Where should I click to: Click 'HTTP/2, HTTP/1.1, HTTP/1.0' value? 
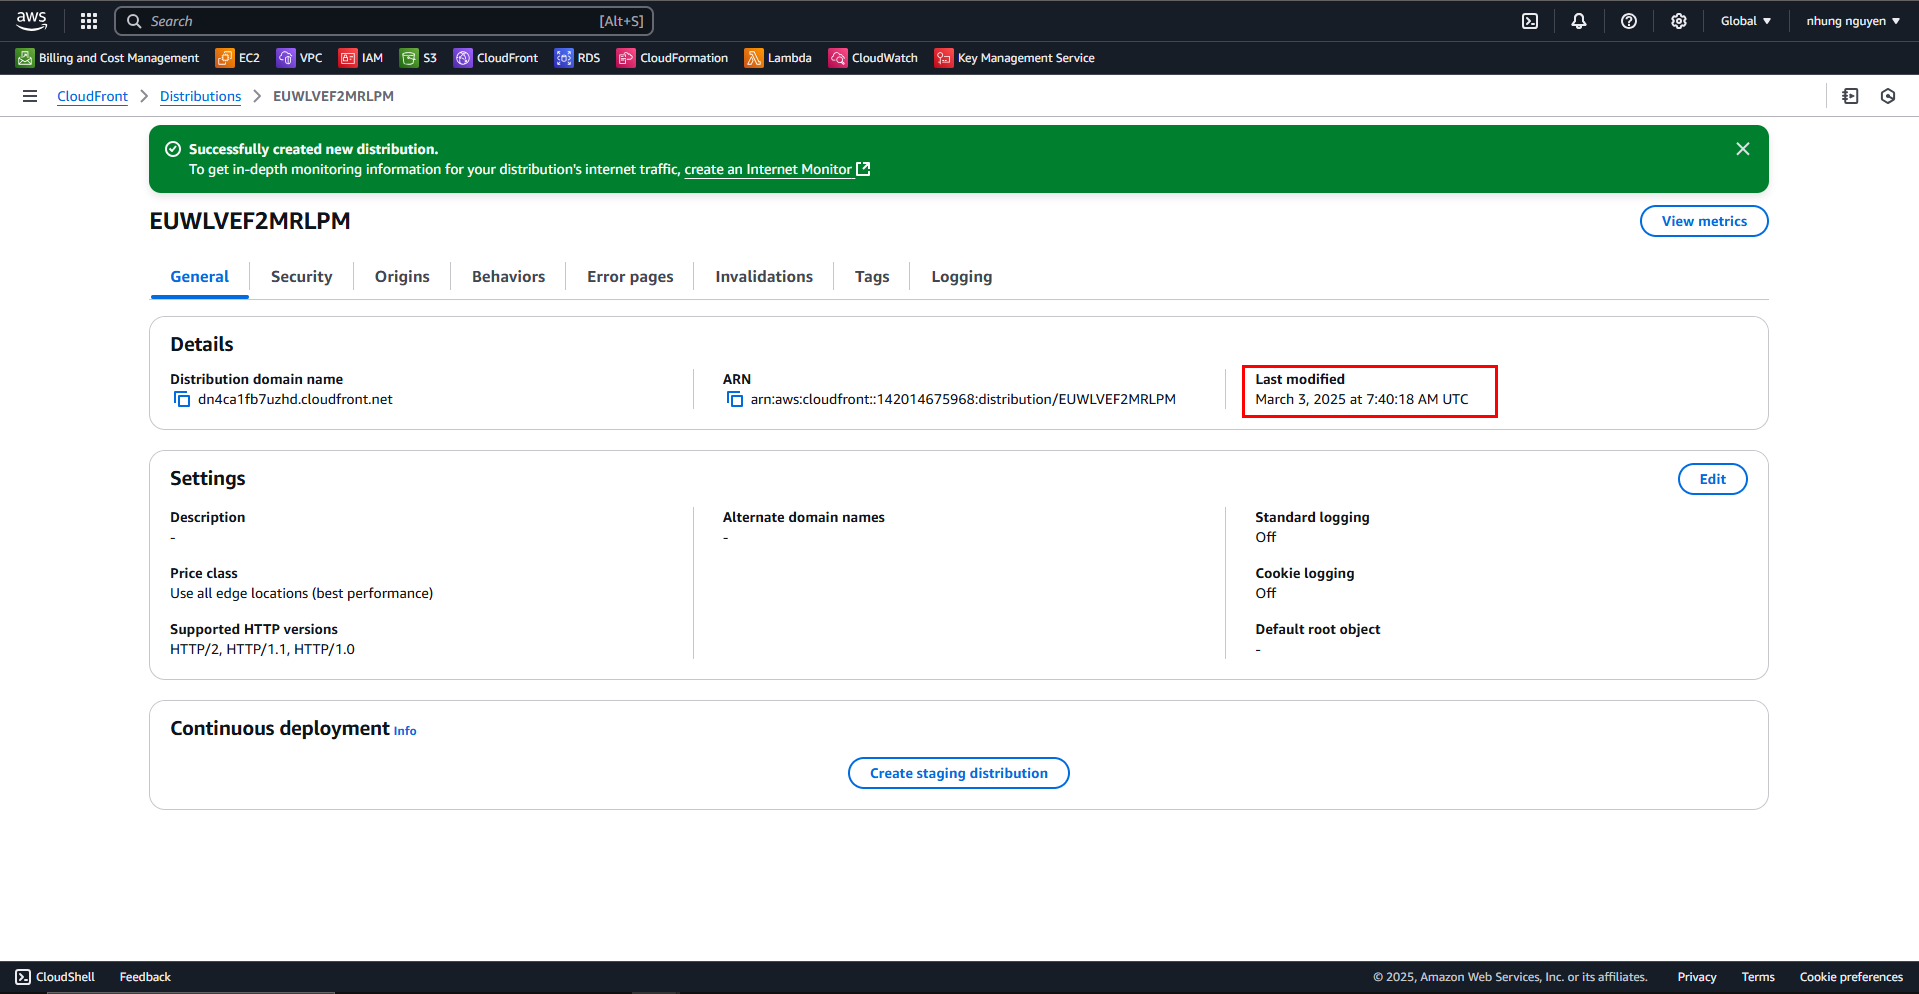pos(262,649)
